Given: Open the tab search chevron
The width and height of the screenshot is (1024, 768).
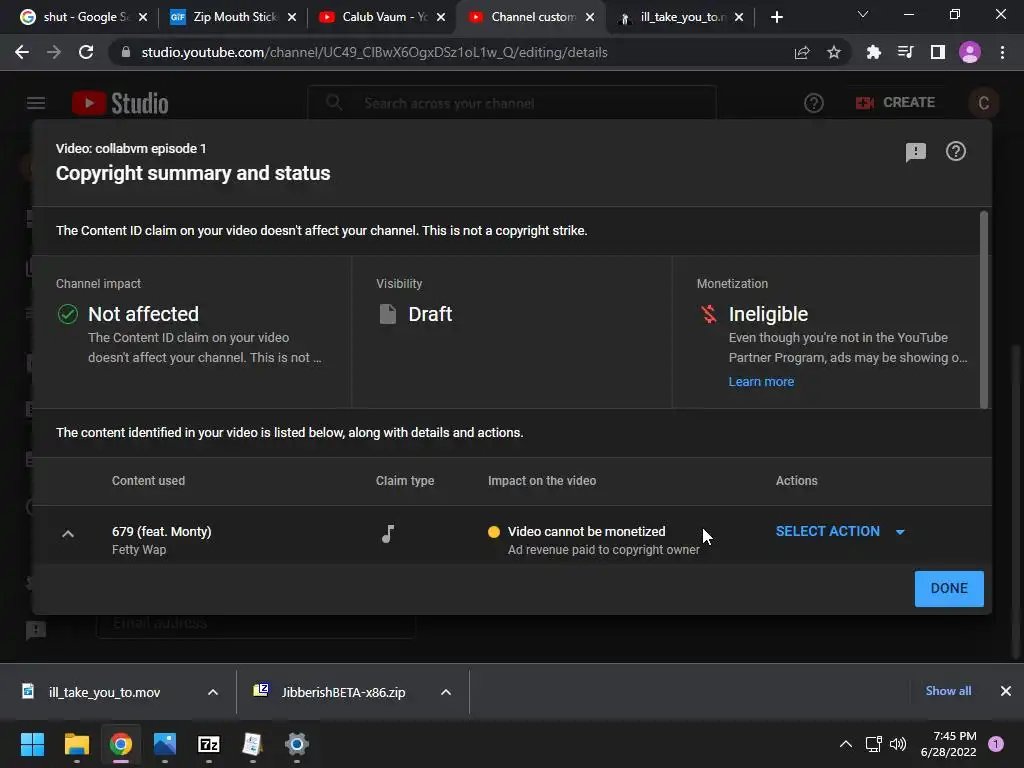Looking at the screenshot, I should pos(863,14).
